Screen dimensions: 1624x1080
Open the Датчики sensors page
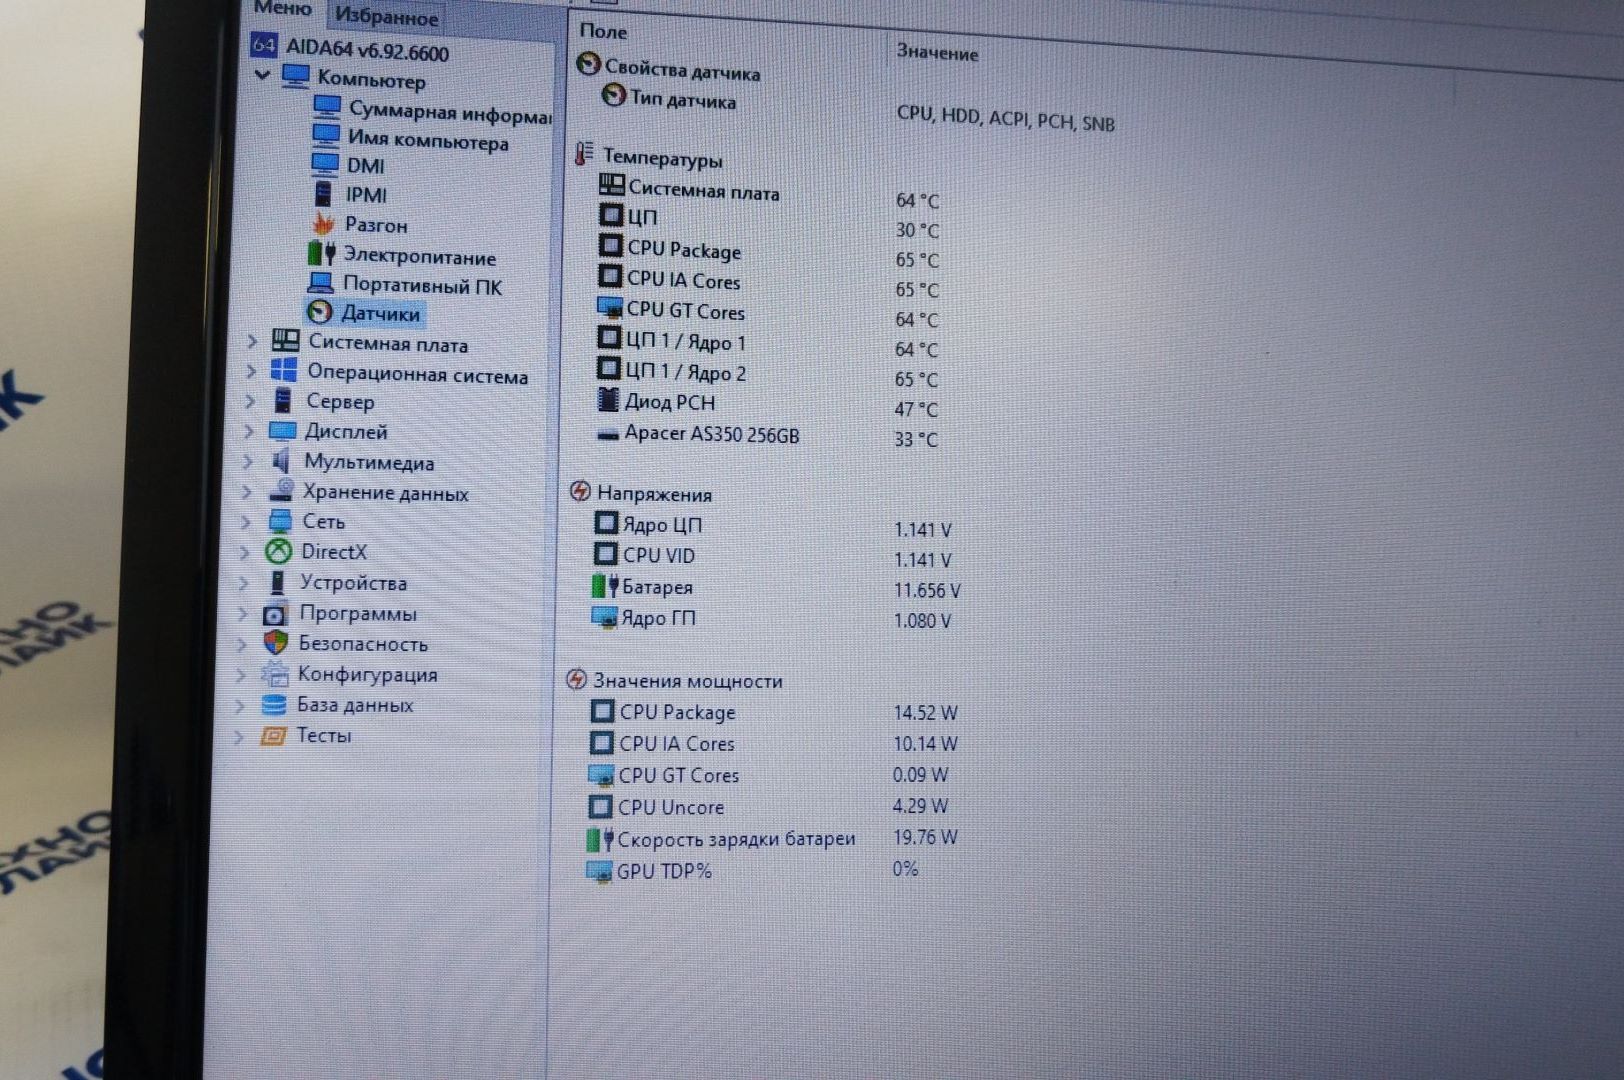coord(379,314)
